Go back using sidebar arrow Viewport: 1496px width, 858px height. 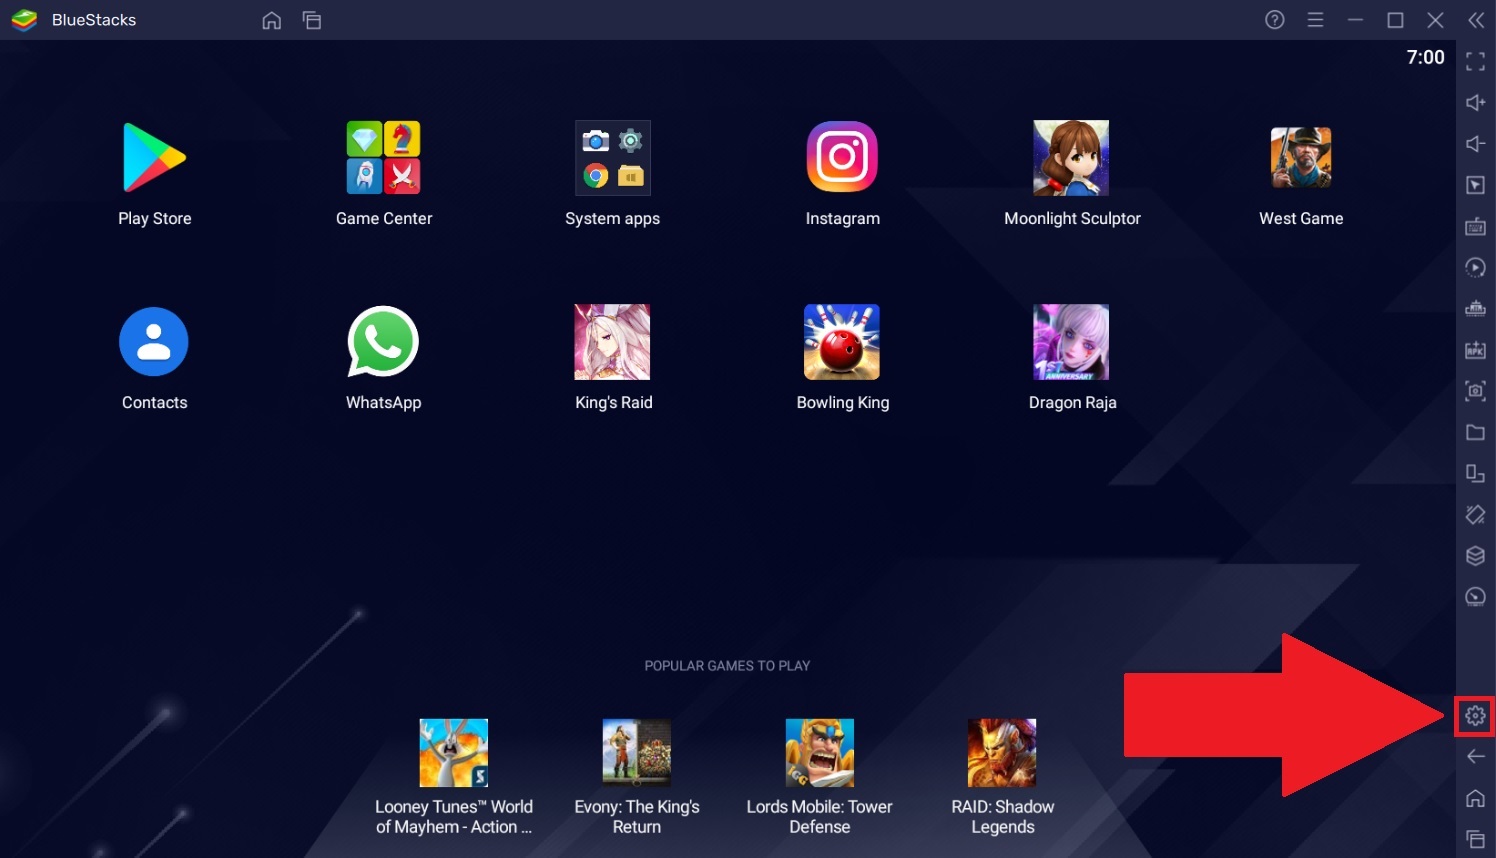tap(1475, 757)
